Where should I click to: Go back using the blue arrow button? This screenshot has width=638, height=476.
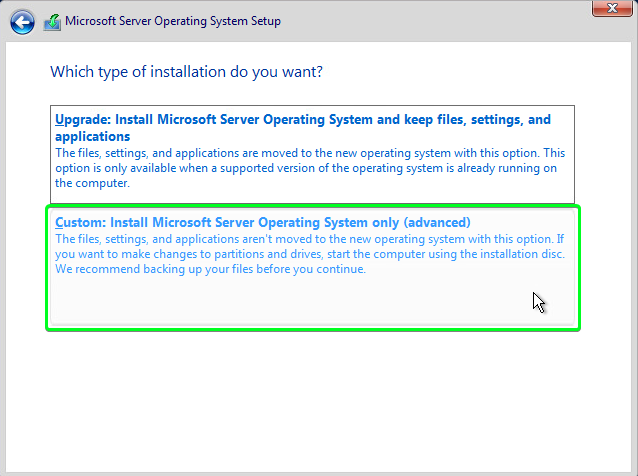pos(22,22)
